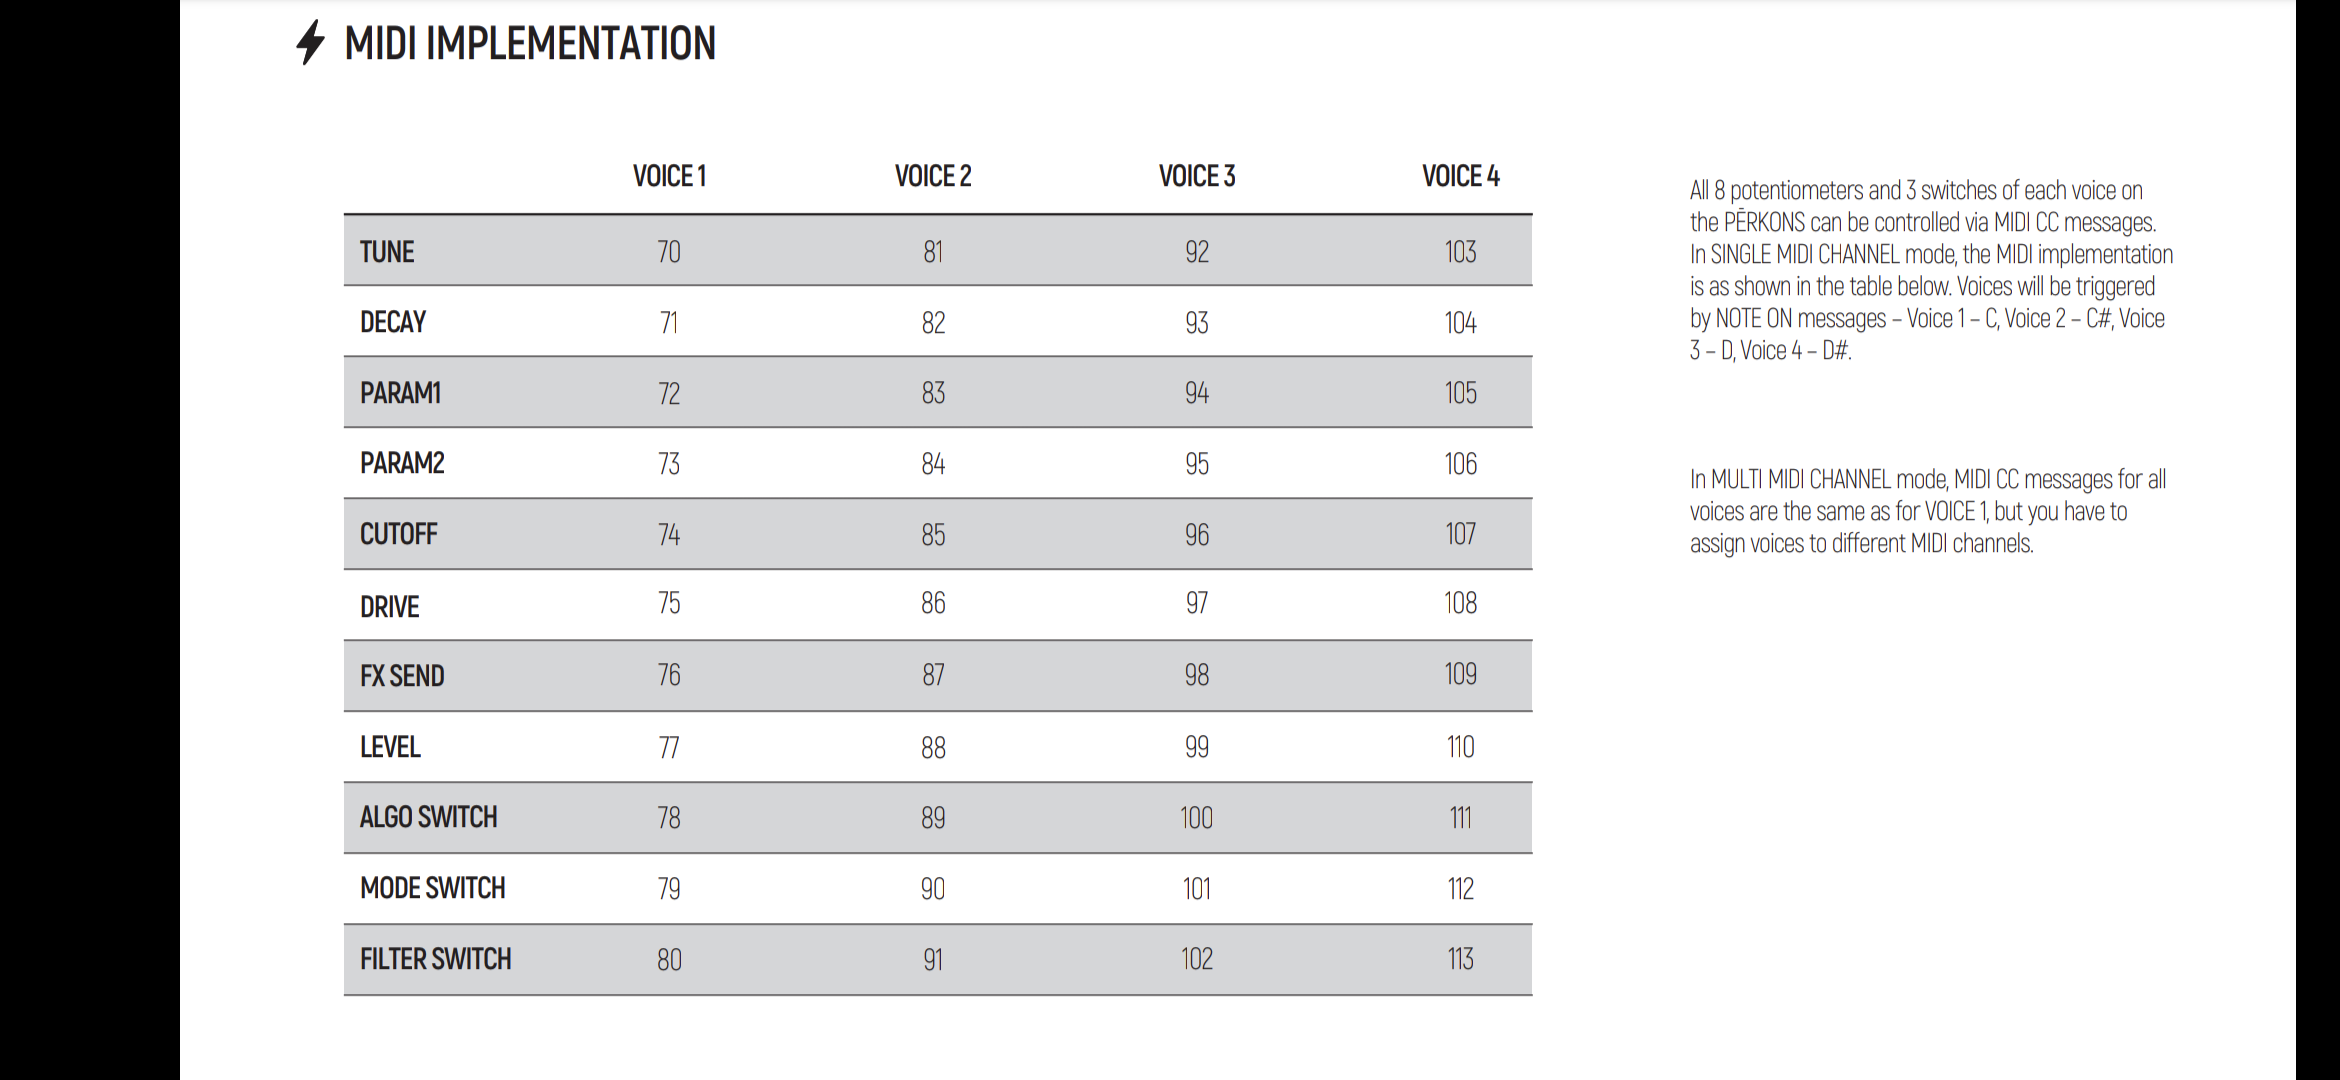Screen dimensions: 2340x1080
Task: Select the MODE SWITCH row label
Action: 432,888
